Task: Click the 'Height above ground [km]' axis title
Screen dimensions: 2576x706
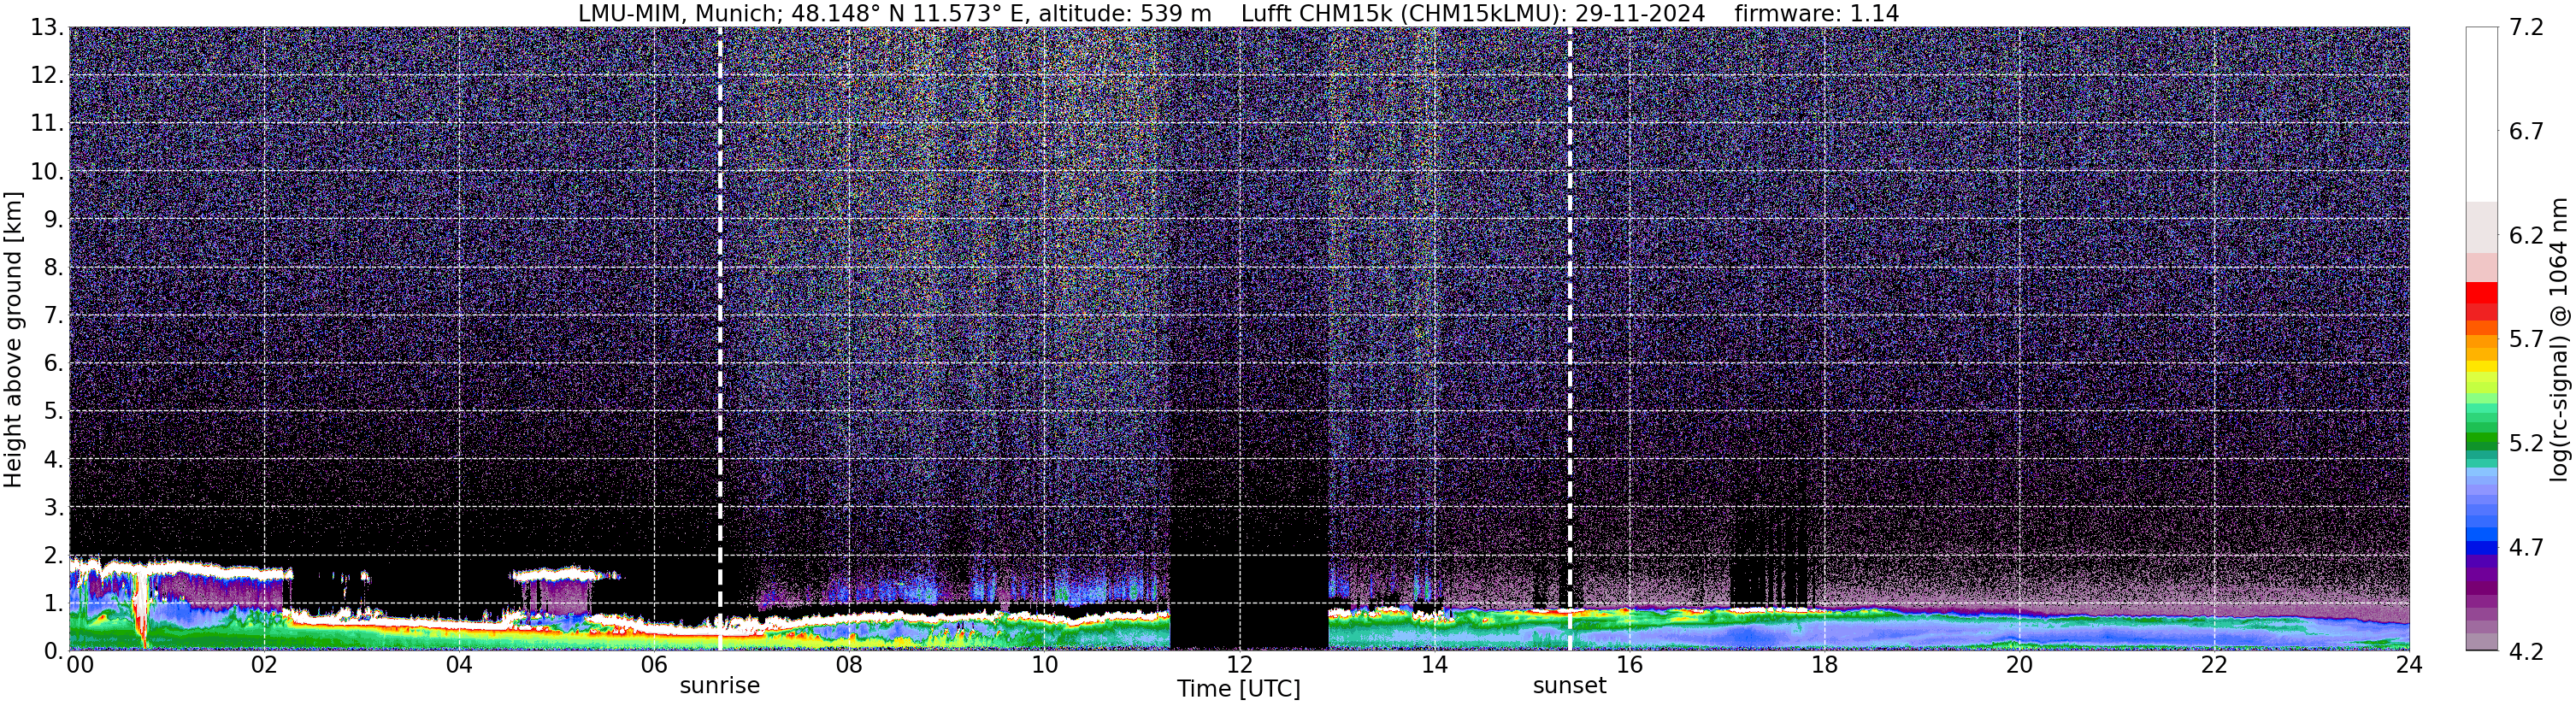Action: coord(13,339)
